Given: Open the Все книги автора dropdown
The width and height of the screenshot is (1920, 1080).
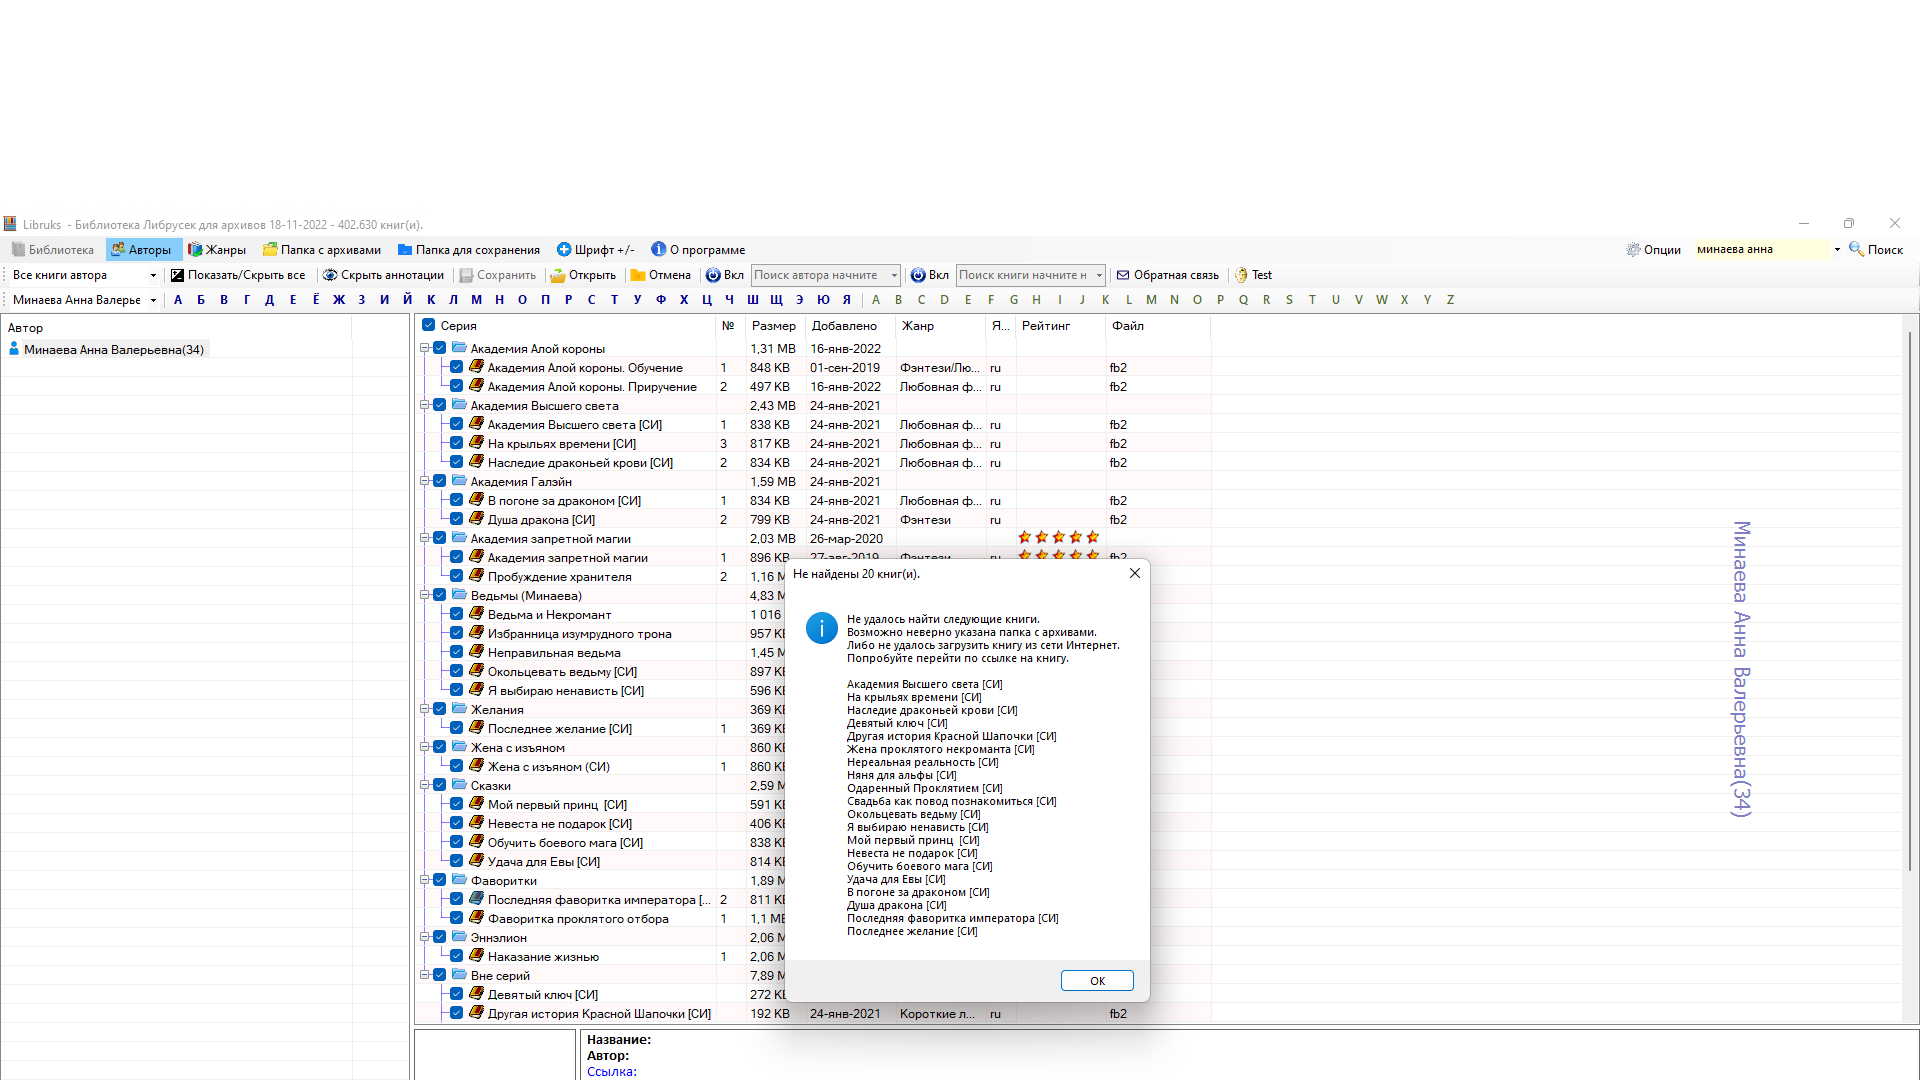Looking at the screenshot, I should click(153, 275).
